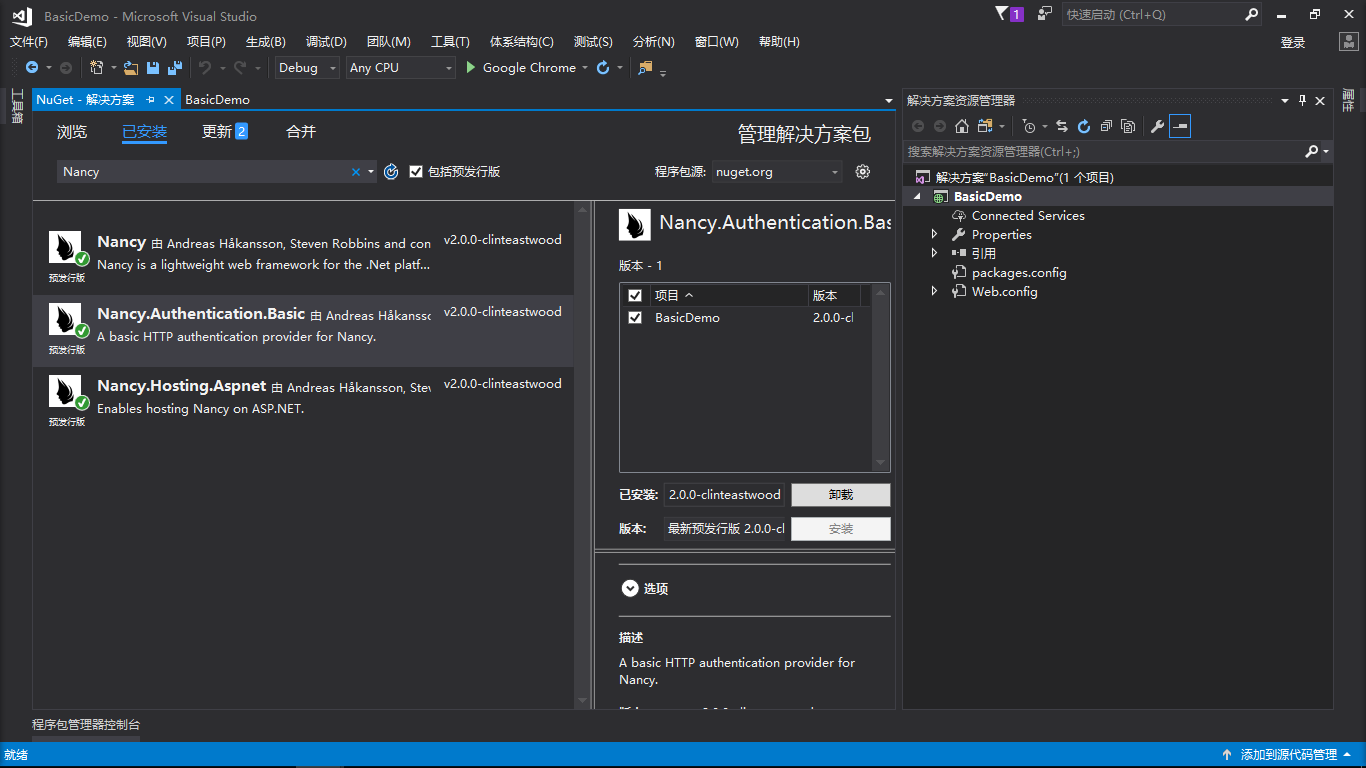1366x768 pixels.
Task: Click the 卸载 button
Action: tap(841, 495)
